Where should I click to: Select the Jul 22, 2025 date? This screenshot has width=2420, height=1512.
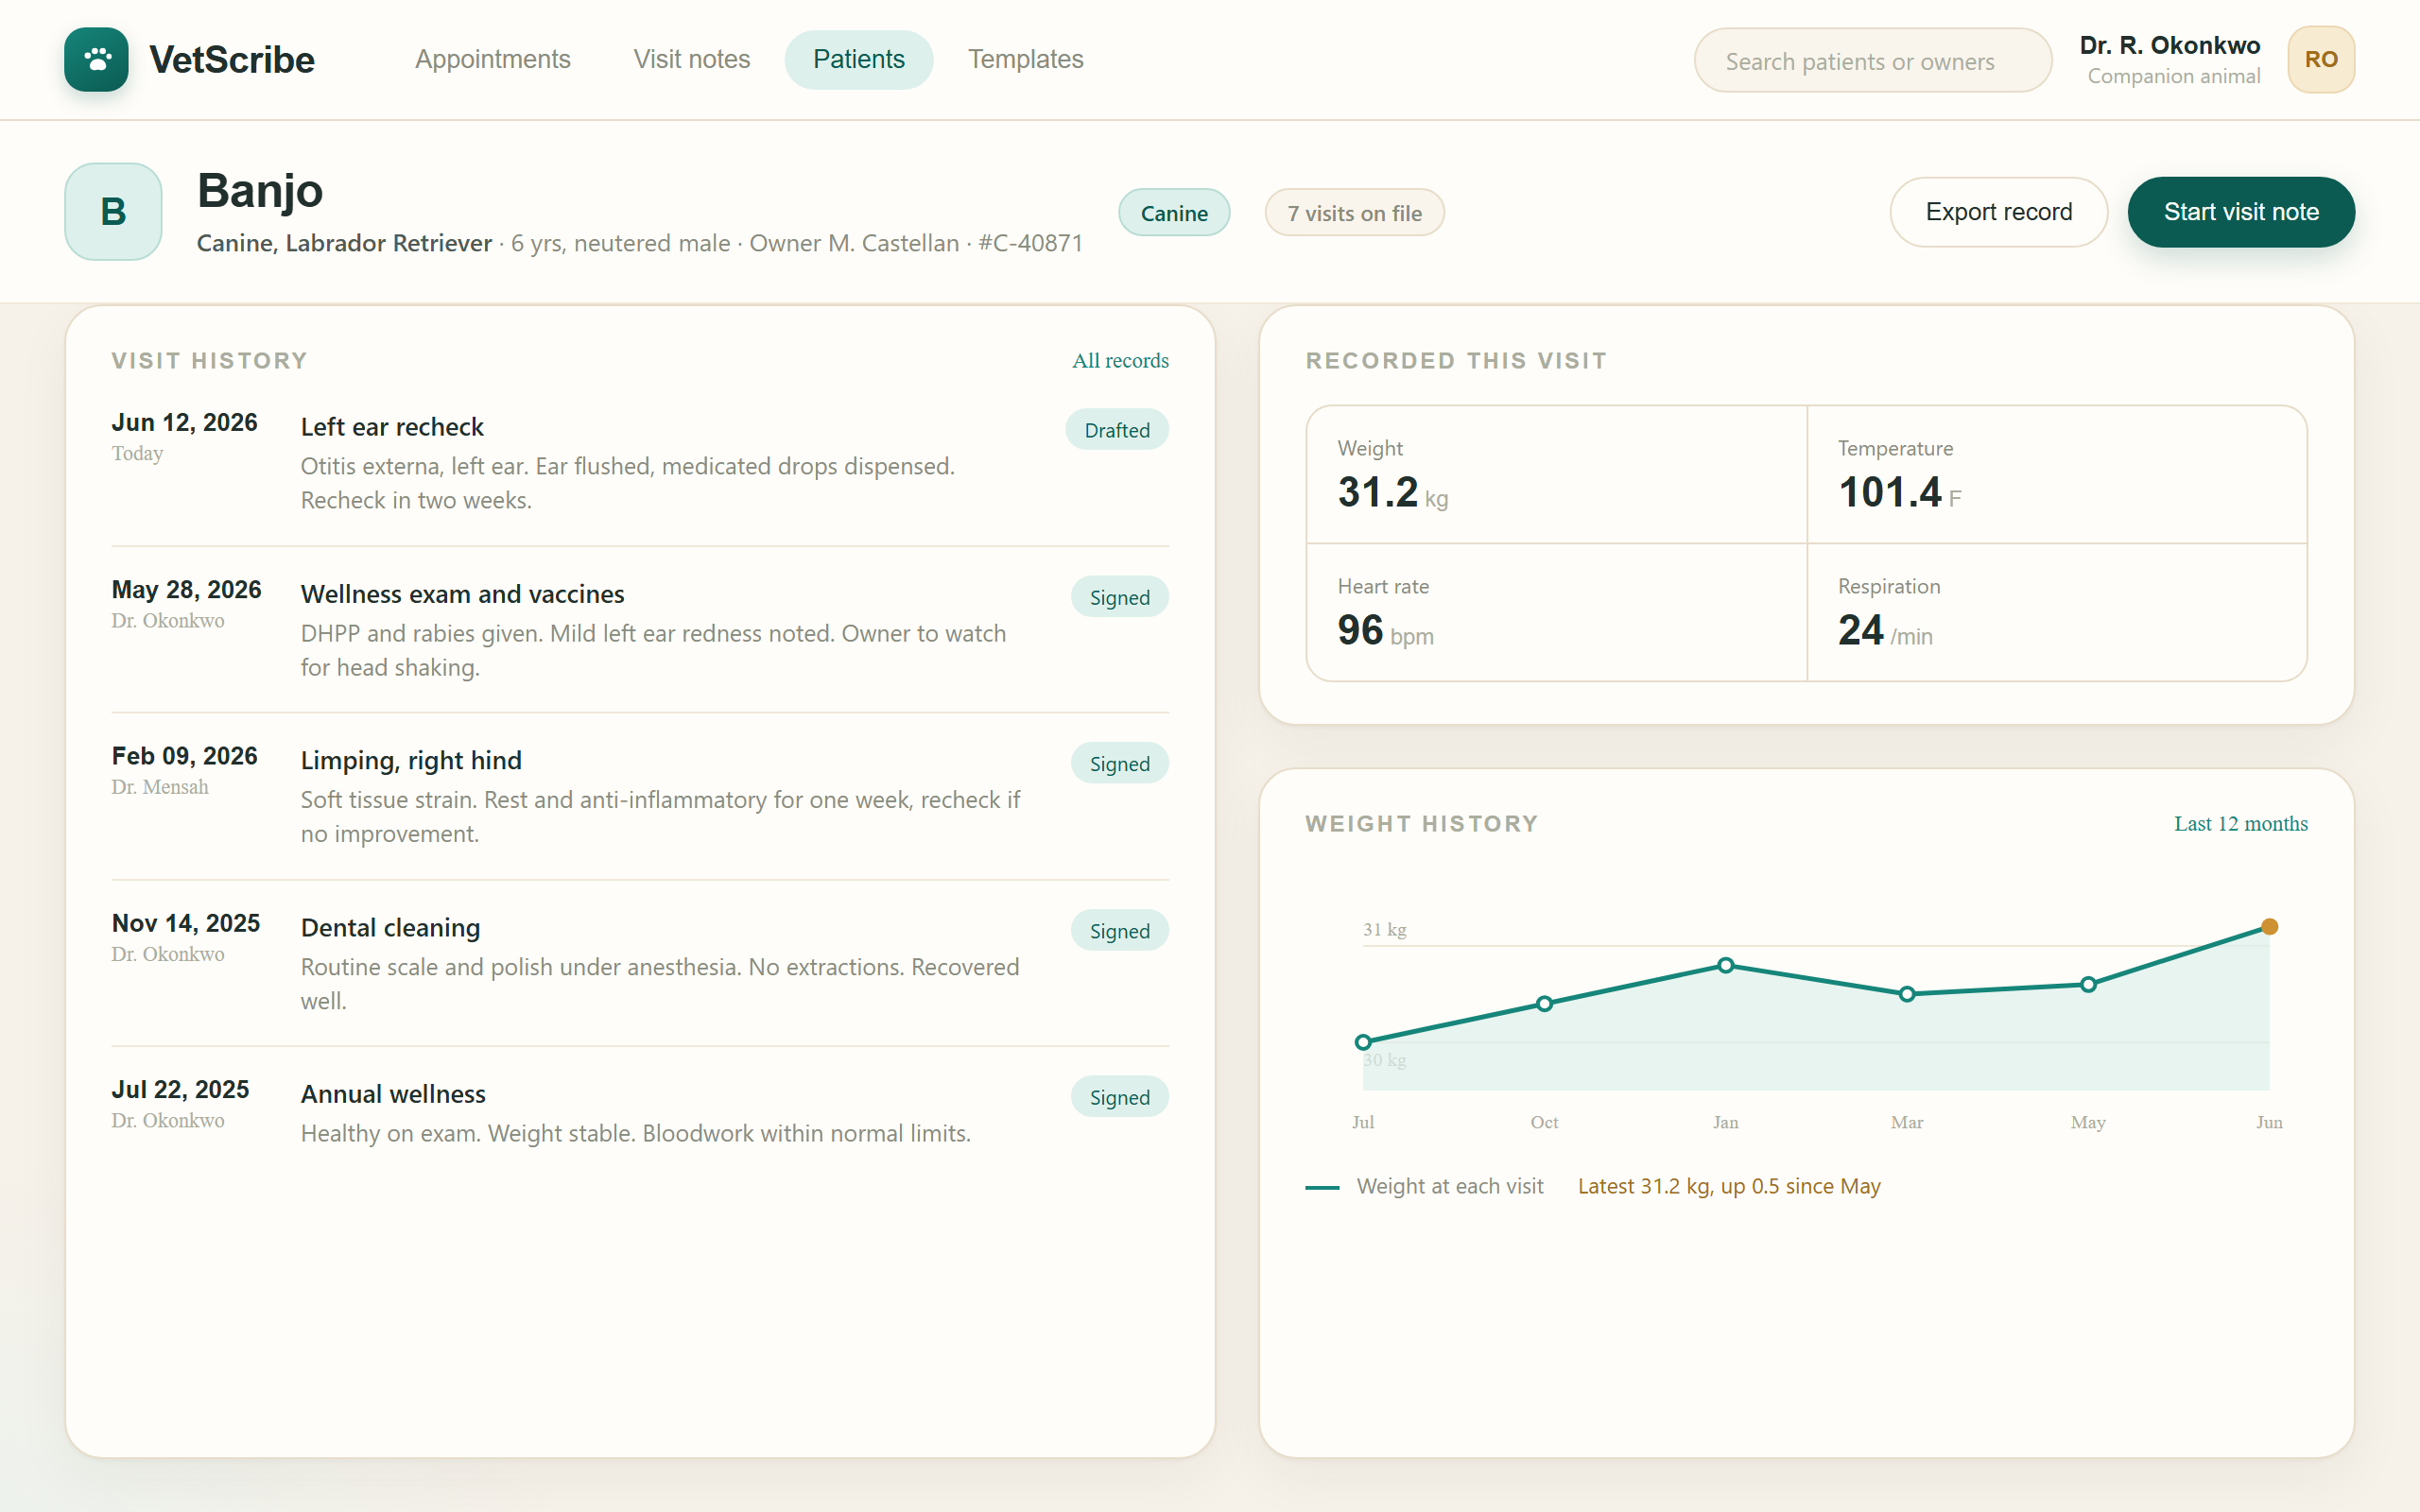click(180, 1090)
